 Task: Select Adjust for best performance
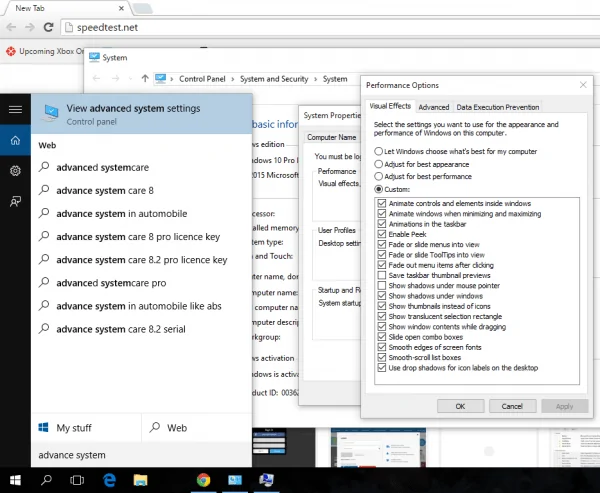pos(378,176)
